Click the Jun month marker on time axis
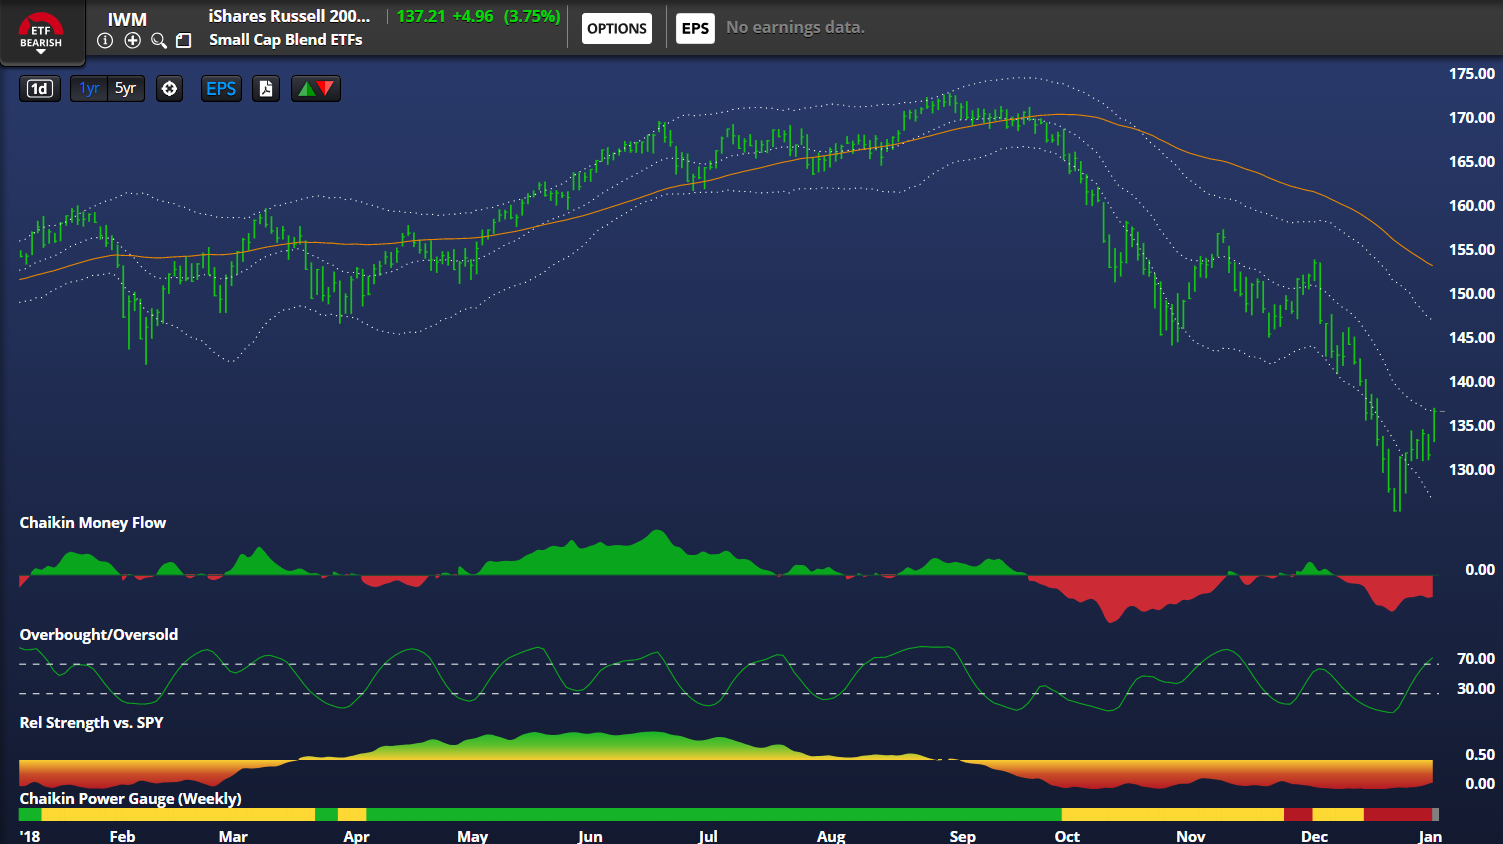The image size is (1503, 844). (590, 836)
